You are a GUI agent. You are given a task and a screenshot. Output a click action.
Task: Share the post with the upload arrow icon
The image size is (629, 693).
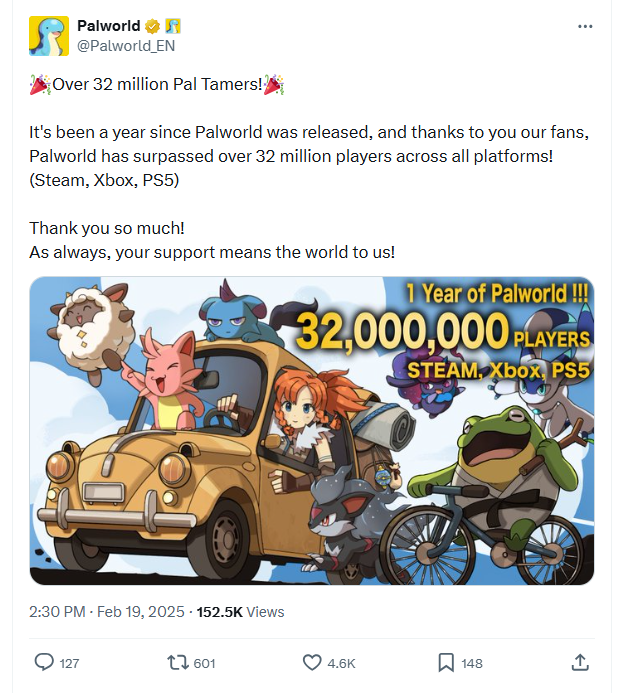[579, 662]
